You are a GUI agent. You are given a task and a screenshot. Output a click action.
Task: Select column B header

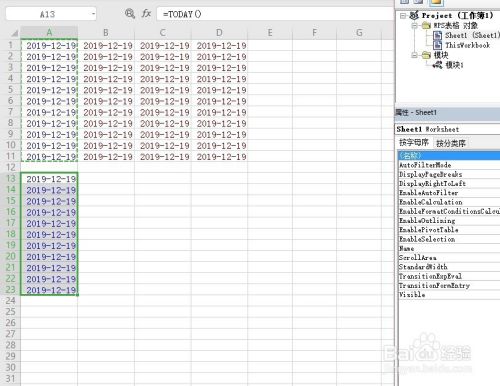point(106,33)
